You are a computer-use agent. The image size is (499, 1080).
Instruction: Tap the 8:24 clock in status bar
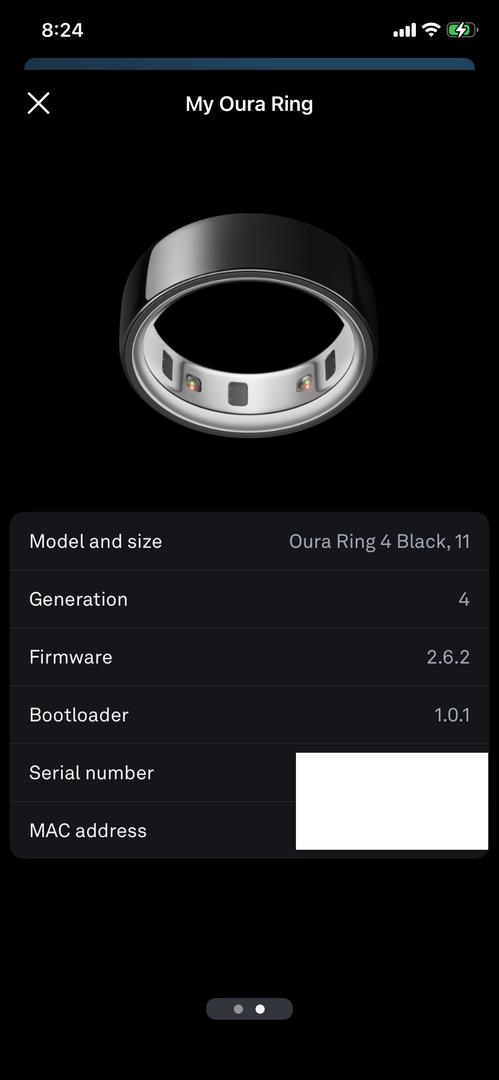[x=62, y=30]
